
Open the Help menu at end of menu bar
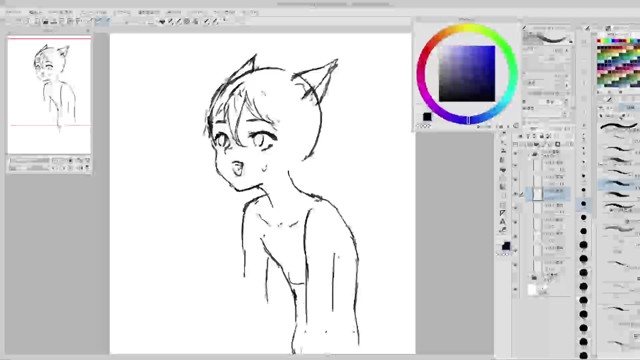(x=250, y=12)
